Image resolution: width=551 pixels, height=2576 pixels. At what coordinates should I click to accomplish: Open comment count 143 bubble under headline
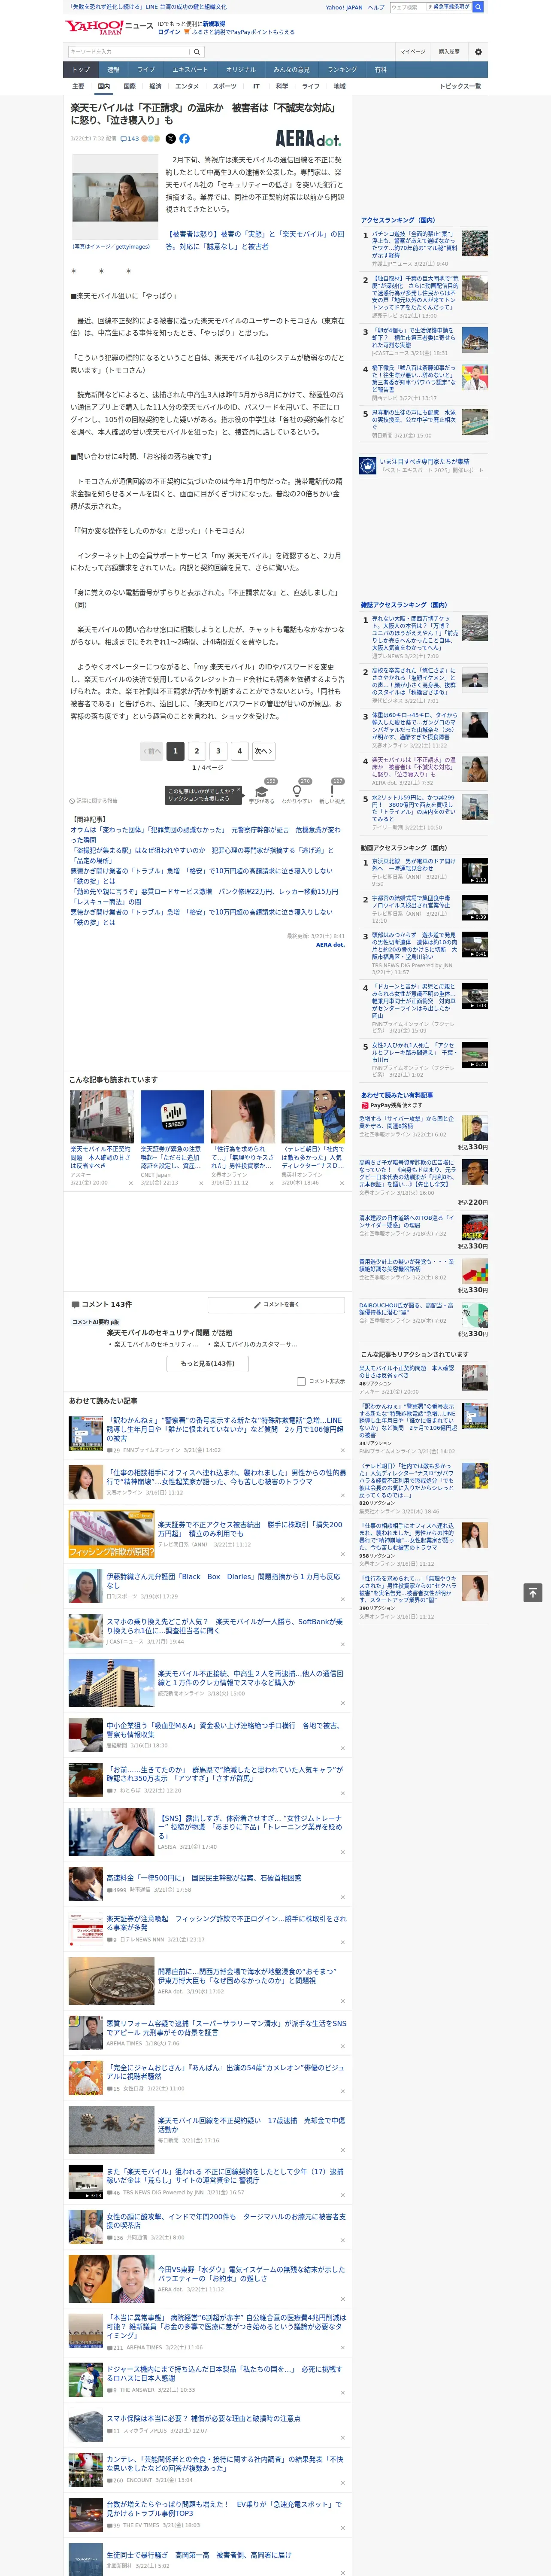pos(130,139)
